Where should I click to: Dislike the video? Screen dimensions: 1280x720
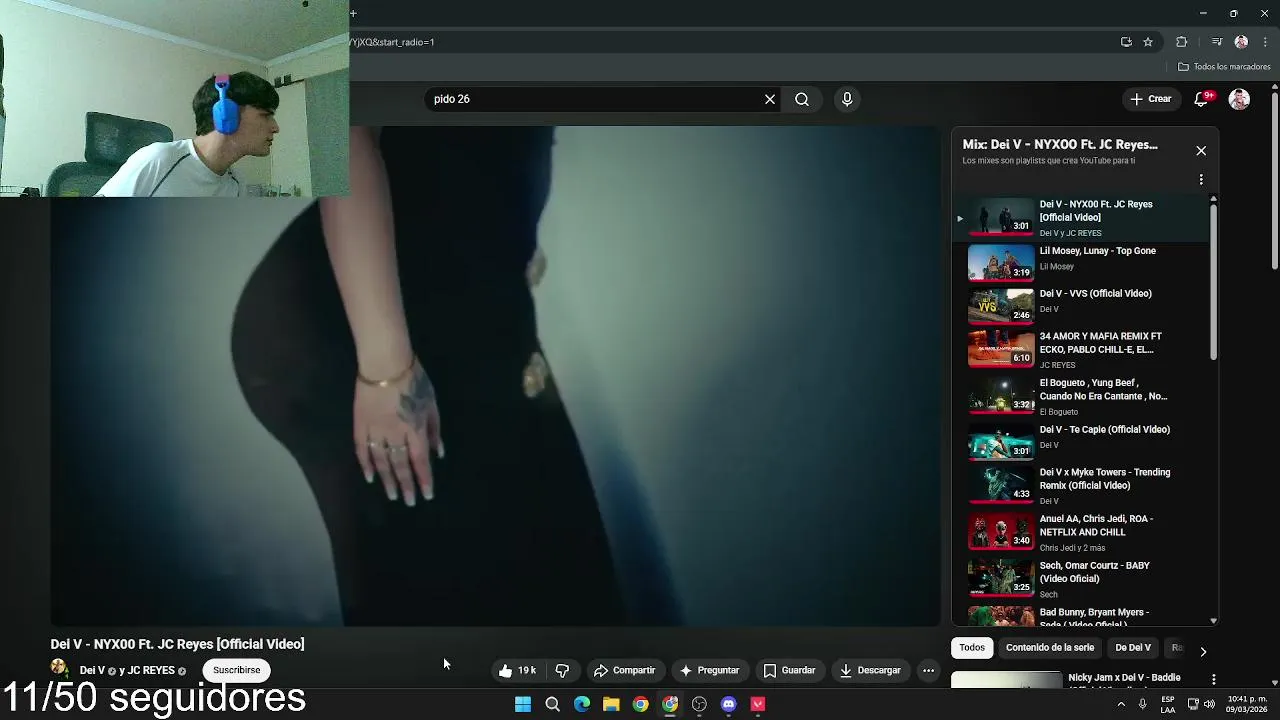[562, 670]
